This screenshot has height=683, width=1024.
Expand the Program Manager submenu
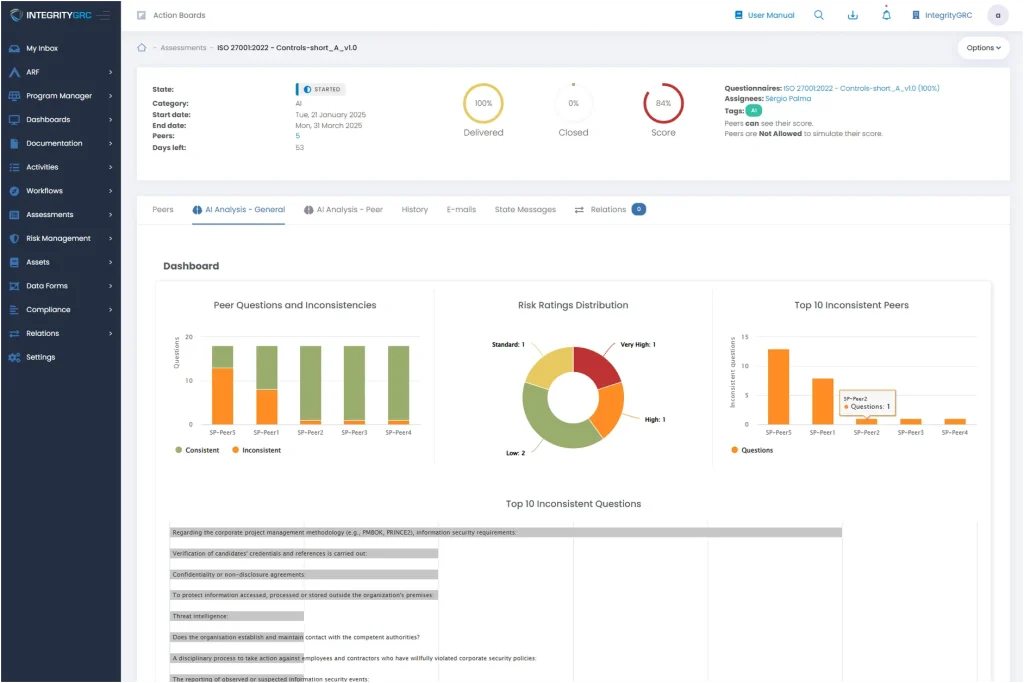(x=58, y=96)
